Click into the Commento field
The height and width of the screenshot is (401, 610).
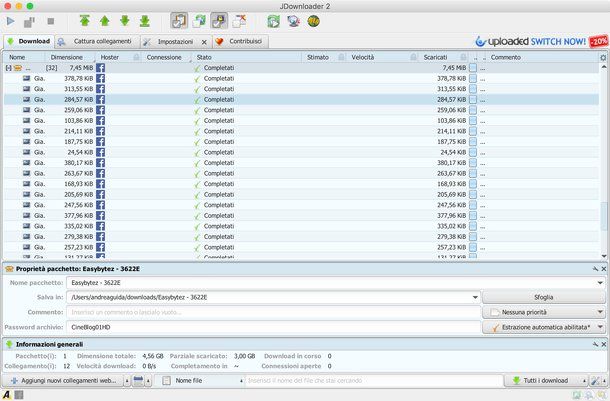273,312
